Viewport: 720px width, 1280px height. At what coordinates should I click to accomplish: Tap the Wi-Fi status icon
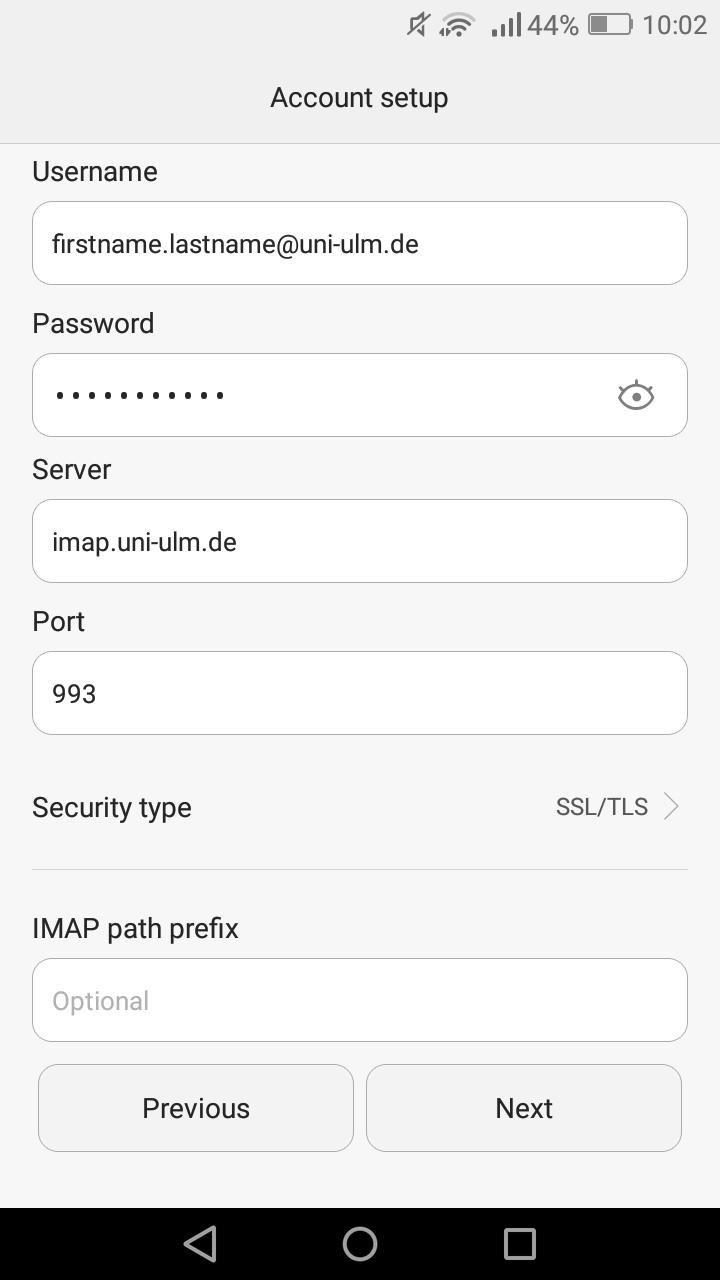[457, 25]
